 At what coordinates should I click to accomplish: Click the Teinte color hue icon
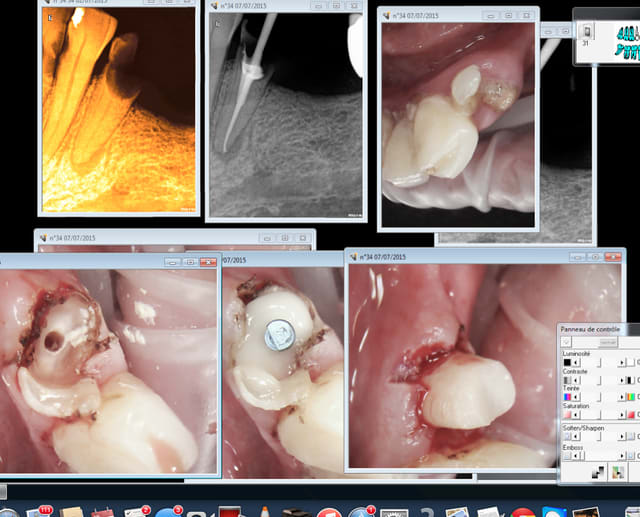(567, 397)
